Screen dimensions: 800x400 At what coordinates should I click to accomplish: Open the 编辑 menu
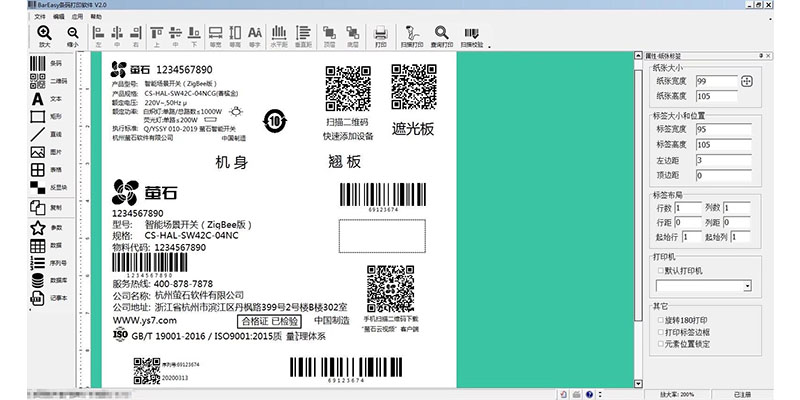click(59, 17)
